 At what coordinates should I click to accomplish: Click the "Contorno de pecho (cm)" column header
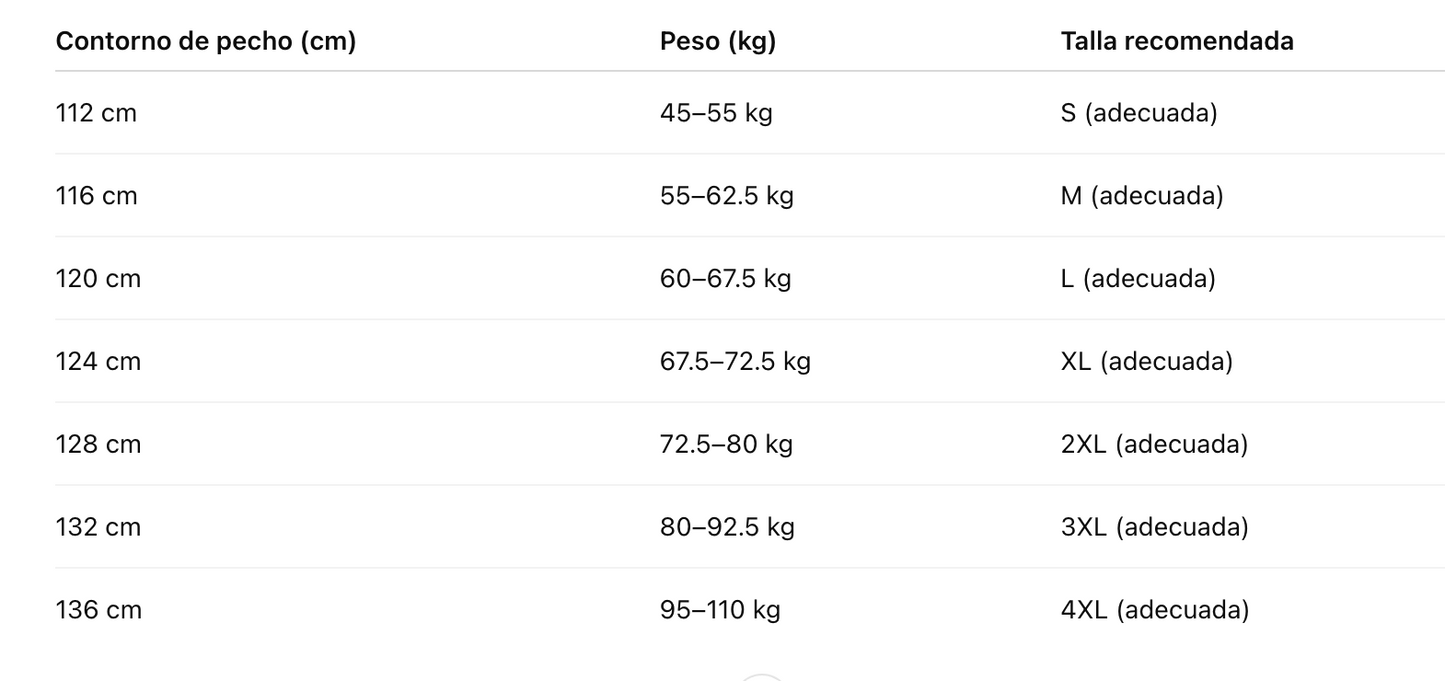205,41
